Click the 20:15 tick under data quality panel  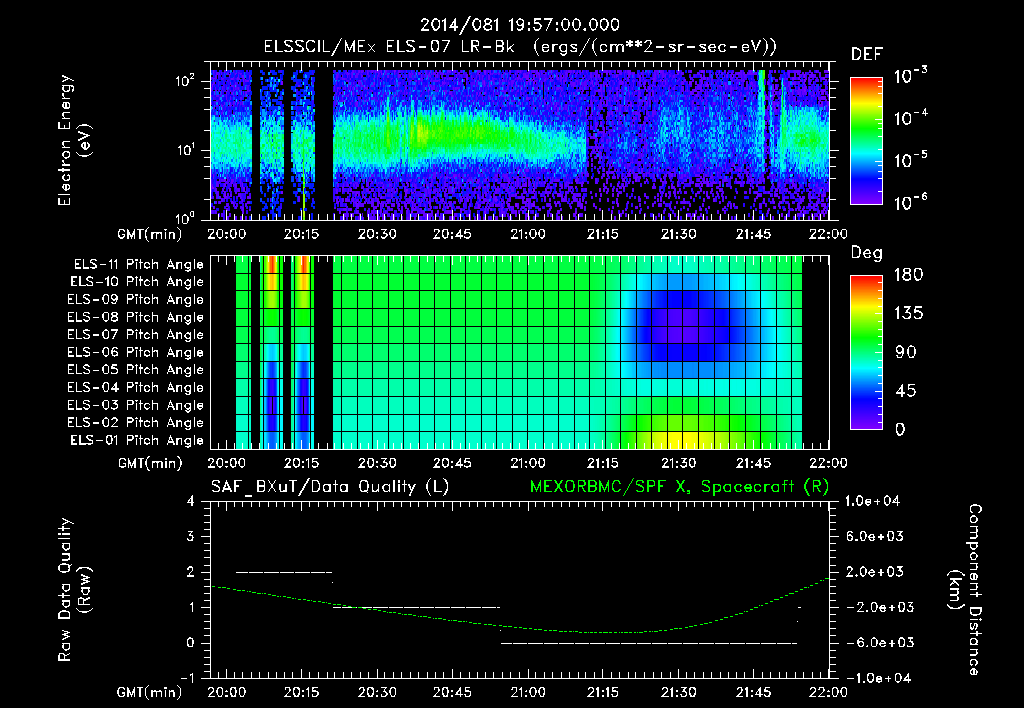(x=302, y=692)
